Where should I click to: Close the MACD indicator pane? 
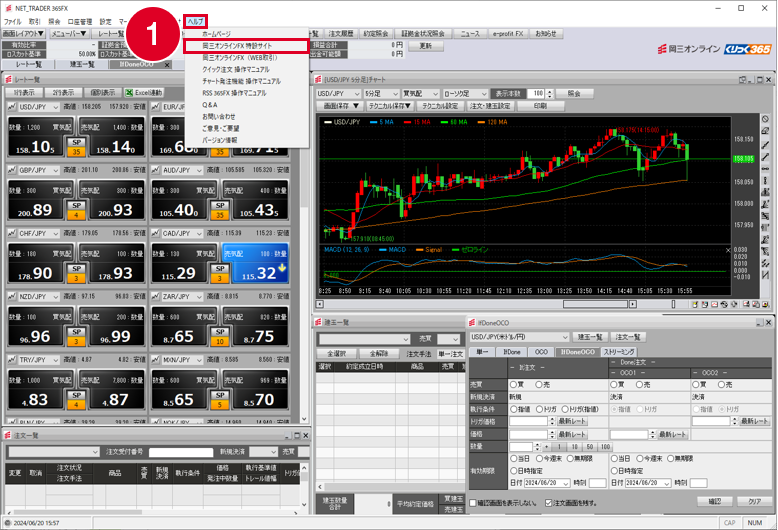pyautogui.click(x=728, y=251)
